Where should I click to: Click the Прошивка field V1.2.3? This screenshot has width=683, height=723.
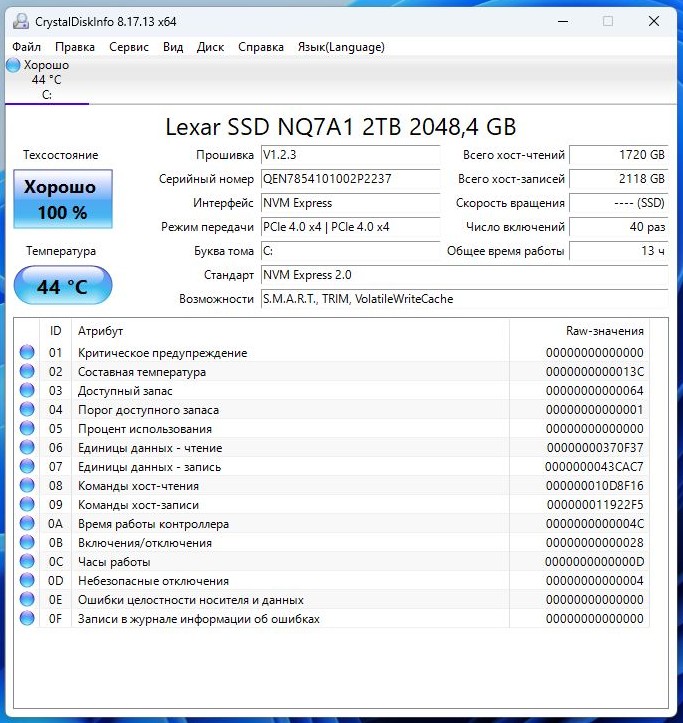350,155
